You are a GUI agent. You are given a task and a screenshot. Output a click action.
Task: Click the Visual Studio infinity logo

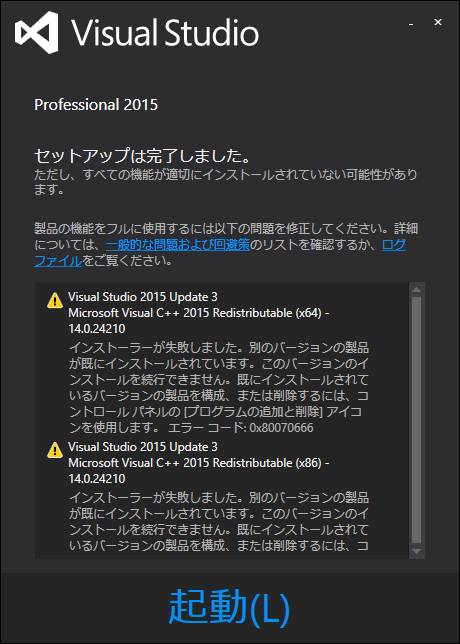[x=36, y=32]
